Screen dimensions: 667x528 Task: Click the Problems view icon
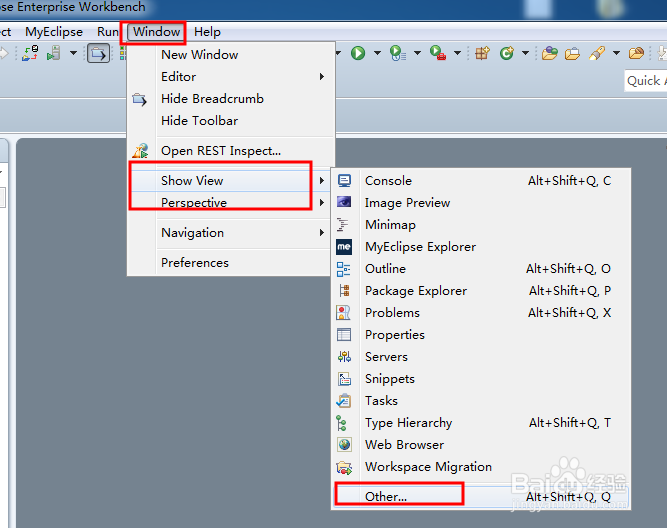tap(343, 313)
